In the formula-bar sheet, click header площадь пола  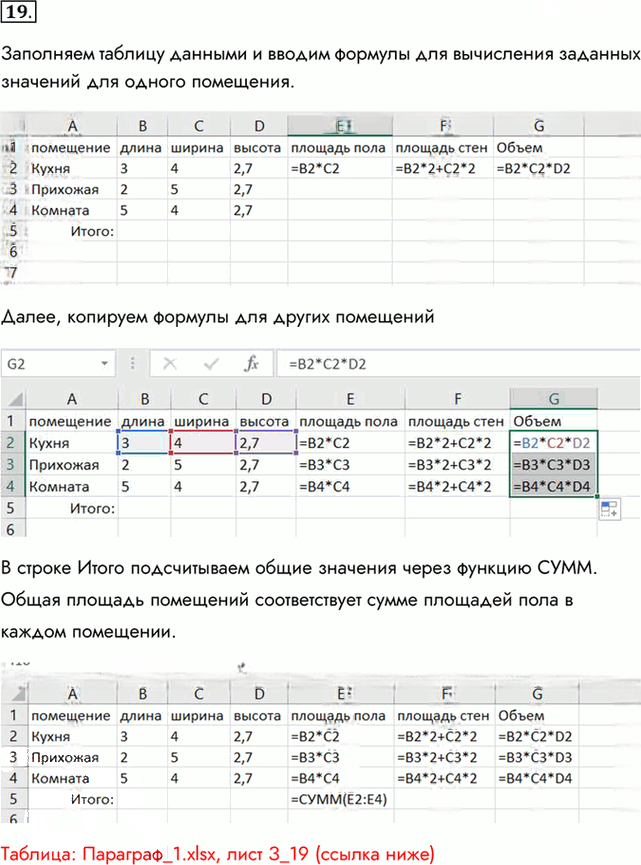[348, 421]
